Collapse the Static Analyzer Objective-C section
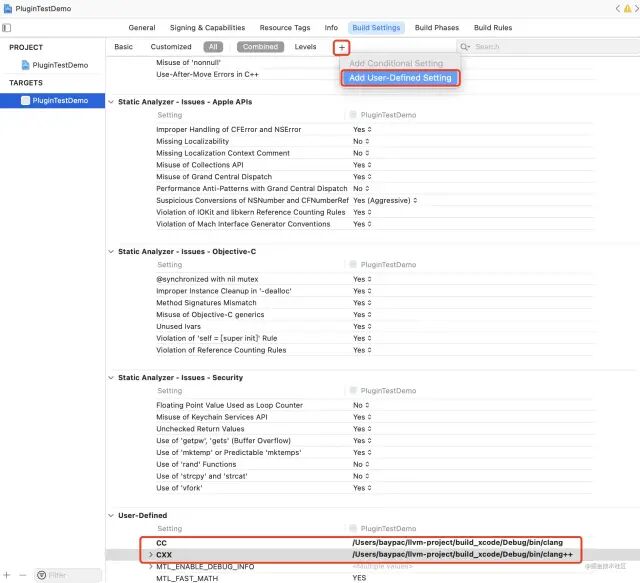Image resolution: width=640 pixels, height=583 pixels. (111, 251)
